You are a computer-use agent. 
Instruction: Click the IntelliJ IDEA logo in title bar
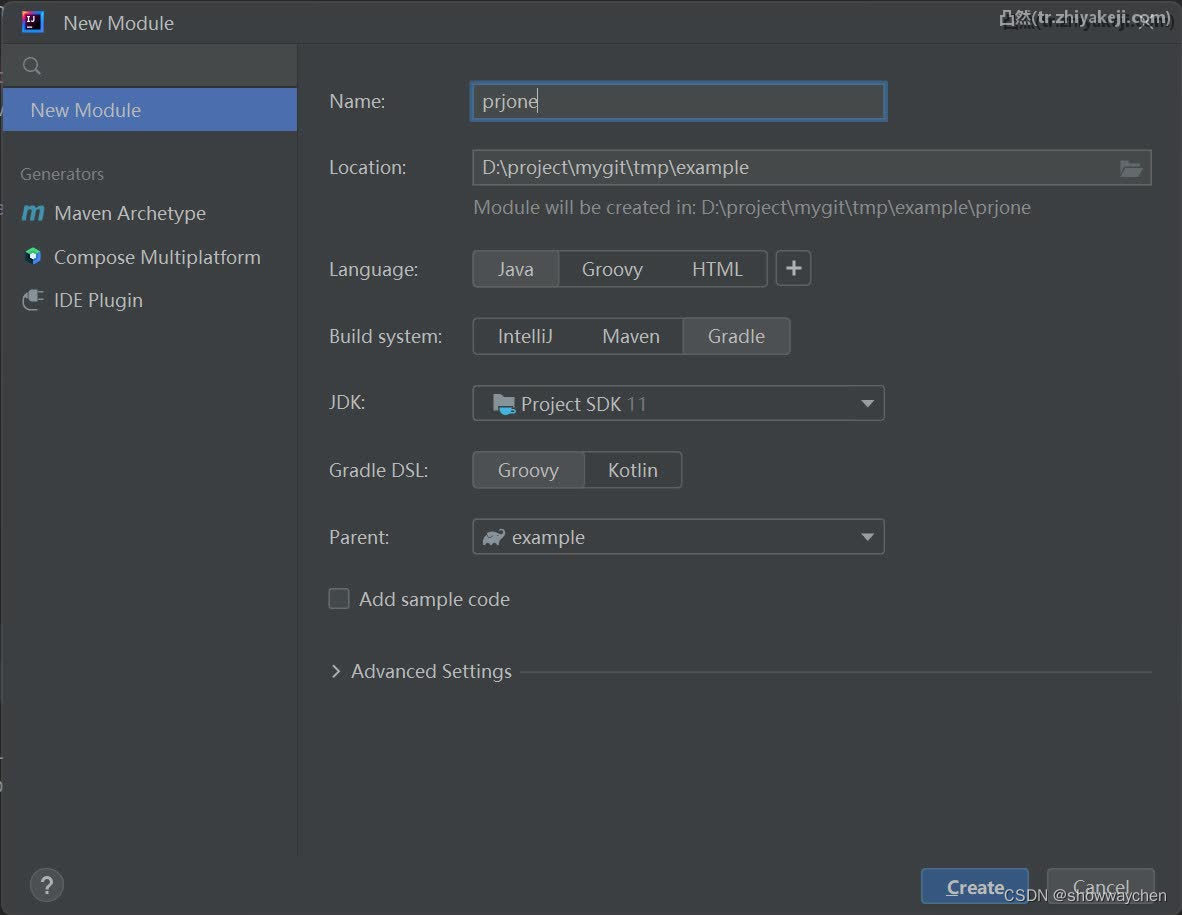(32, 21)
